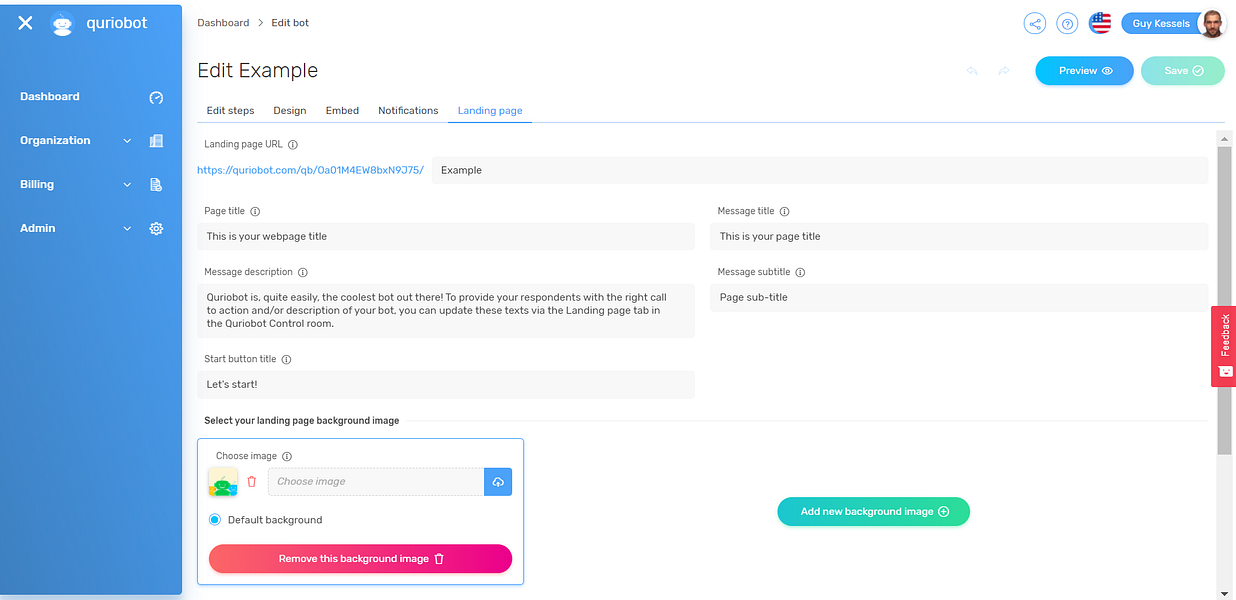Delete image with red trash icon
Image resolution: width=1236 pixels, height=600 pixels.
[x=252, y=481]
